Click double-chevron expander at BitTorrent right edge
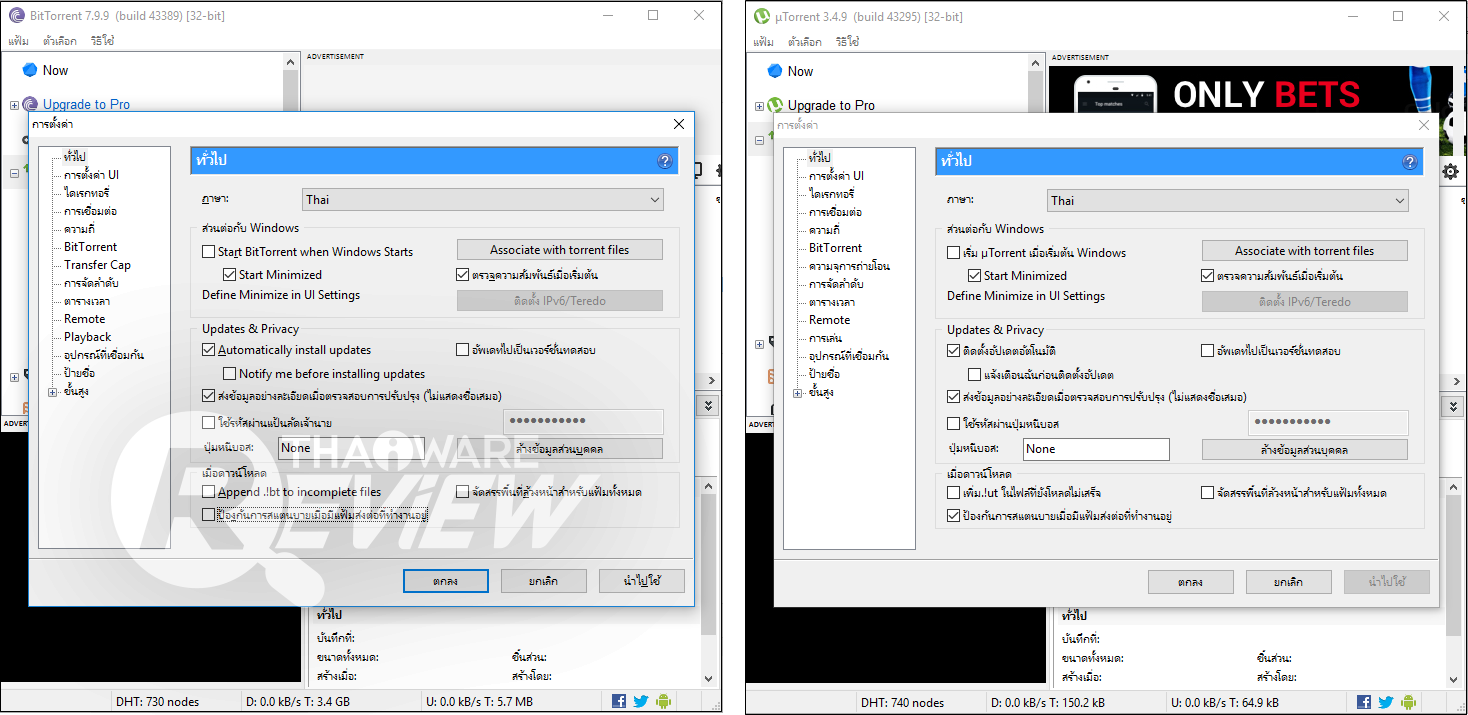1468x715 pixels. tap(709, 405)
